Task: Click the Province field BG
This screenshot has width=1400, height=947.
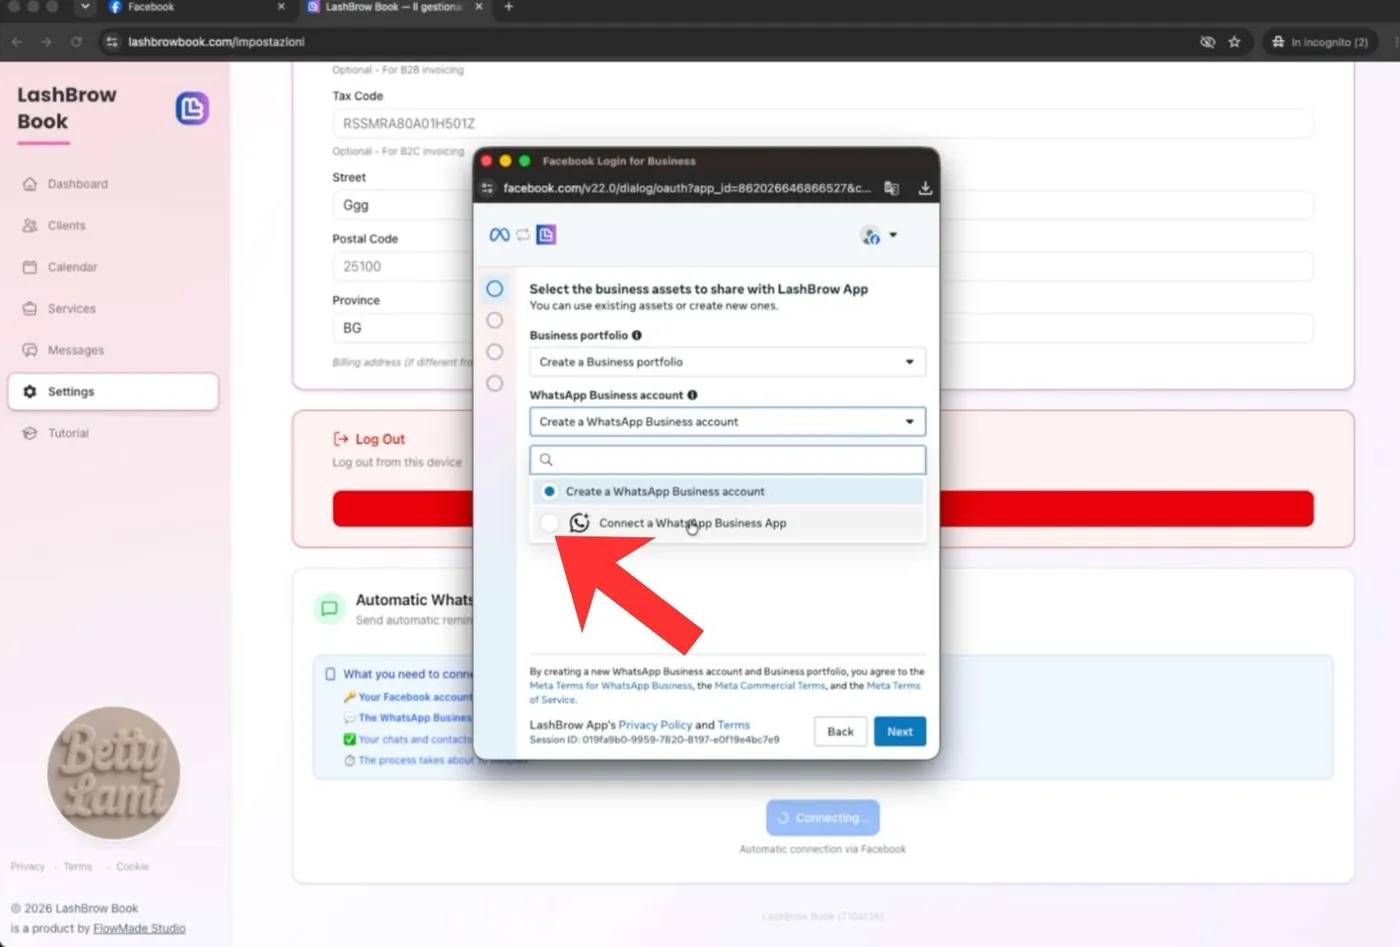Action: [x=822, y=328]
